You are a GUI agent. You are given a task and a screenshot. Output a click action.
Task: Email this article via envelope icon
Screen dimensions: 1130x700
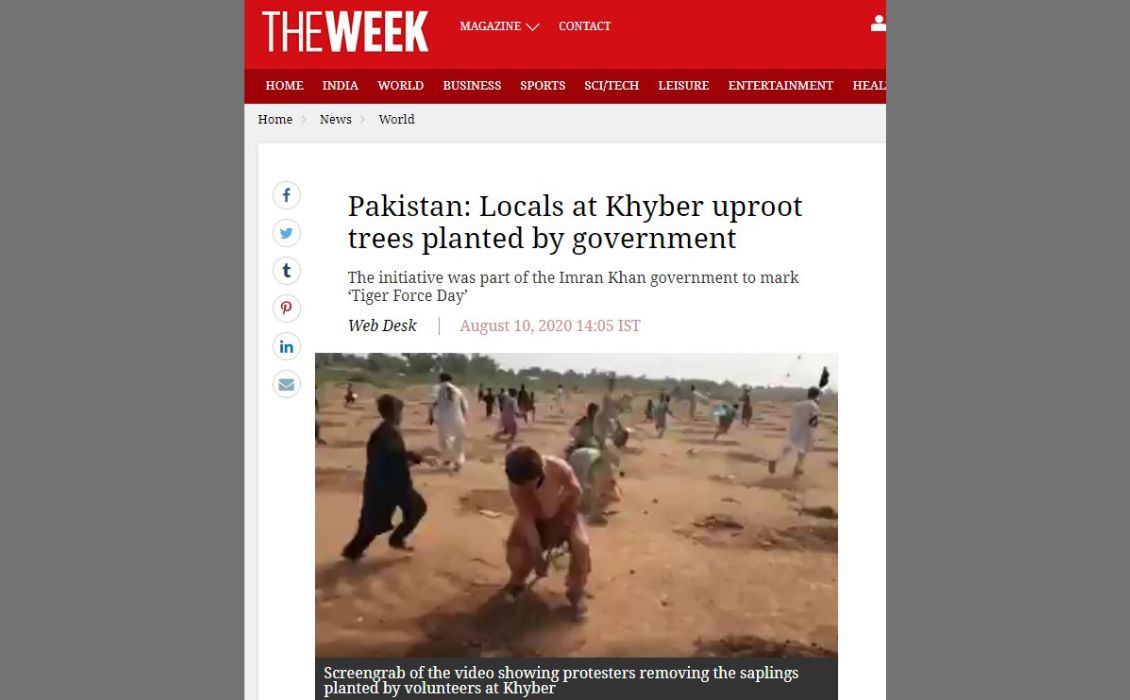286,384
